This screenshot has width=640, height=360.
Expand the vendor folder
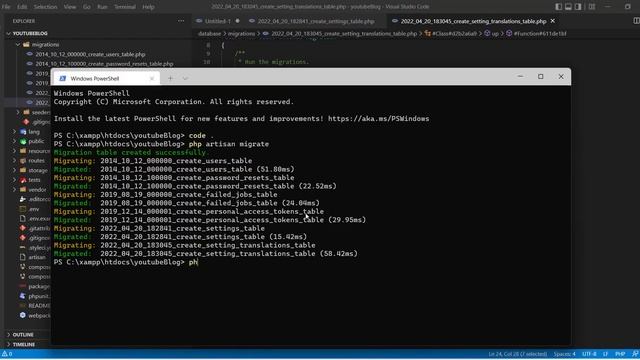coord(14,189)
